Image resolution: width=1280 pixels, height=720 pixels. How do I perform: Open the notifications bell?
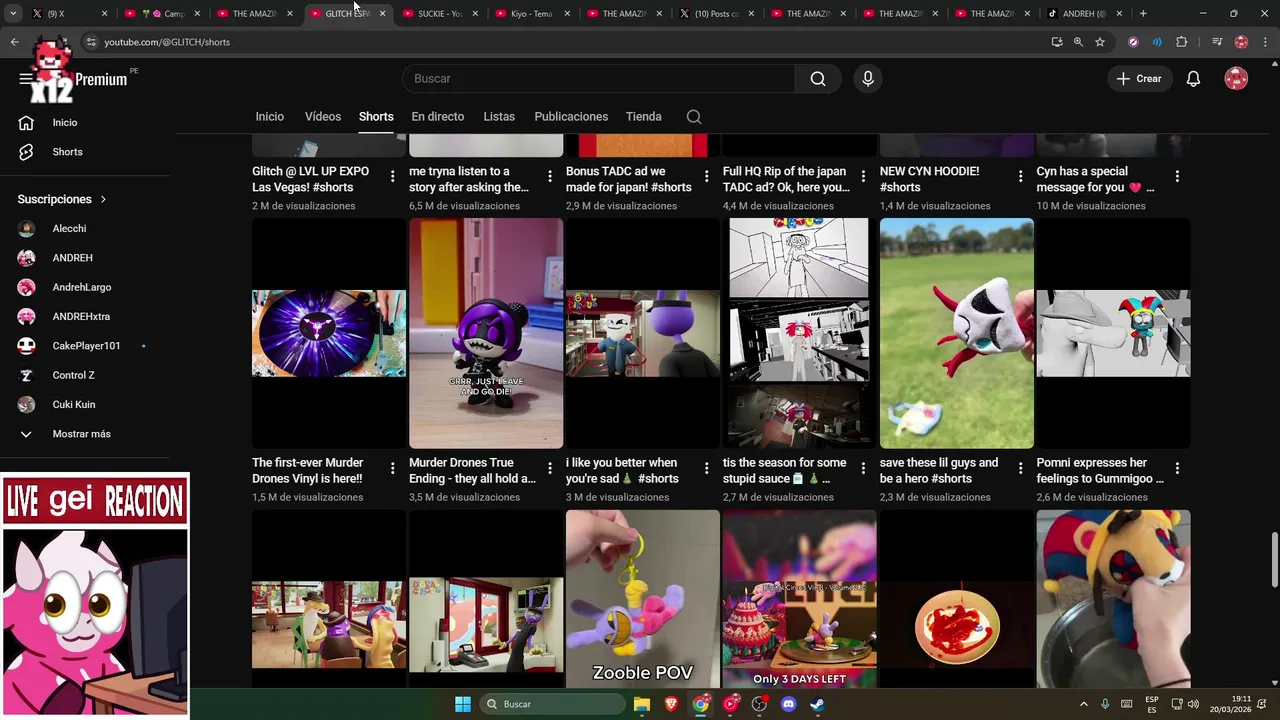pos(1193,79)
